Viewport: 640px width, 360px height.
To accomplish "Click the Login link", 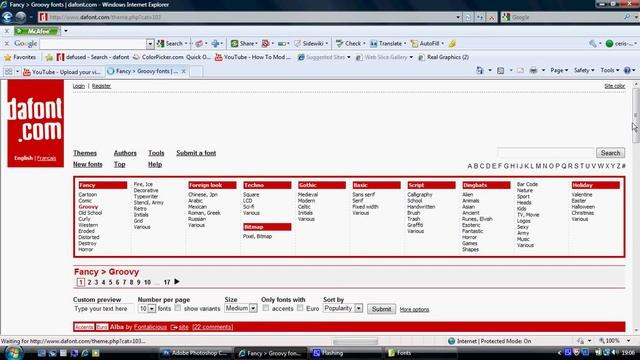I will coord(79,86).
